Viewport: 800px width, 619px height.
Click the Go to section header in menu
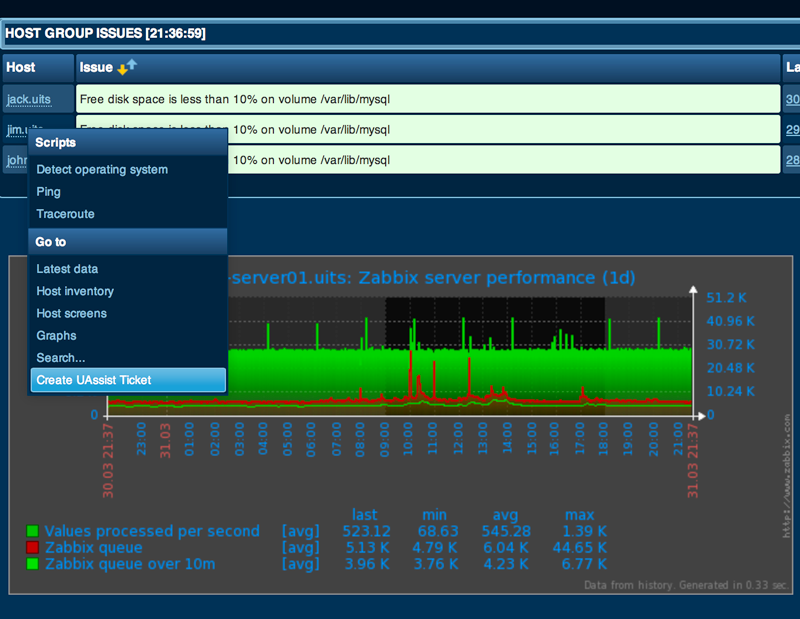coord(128,242)
